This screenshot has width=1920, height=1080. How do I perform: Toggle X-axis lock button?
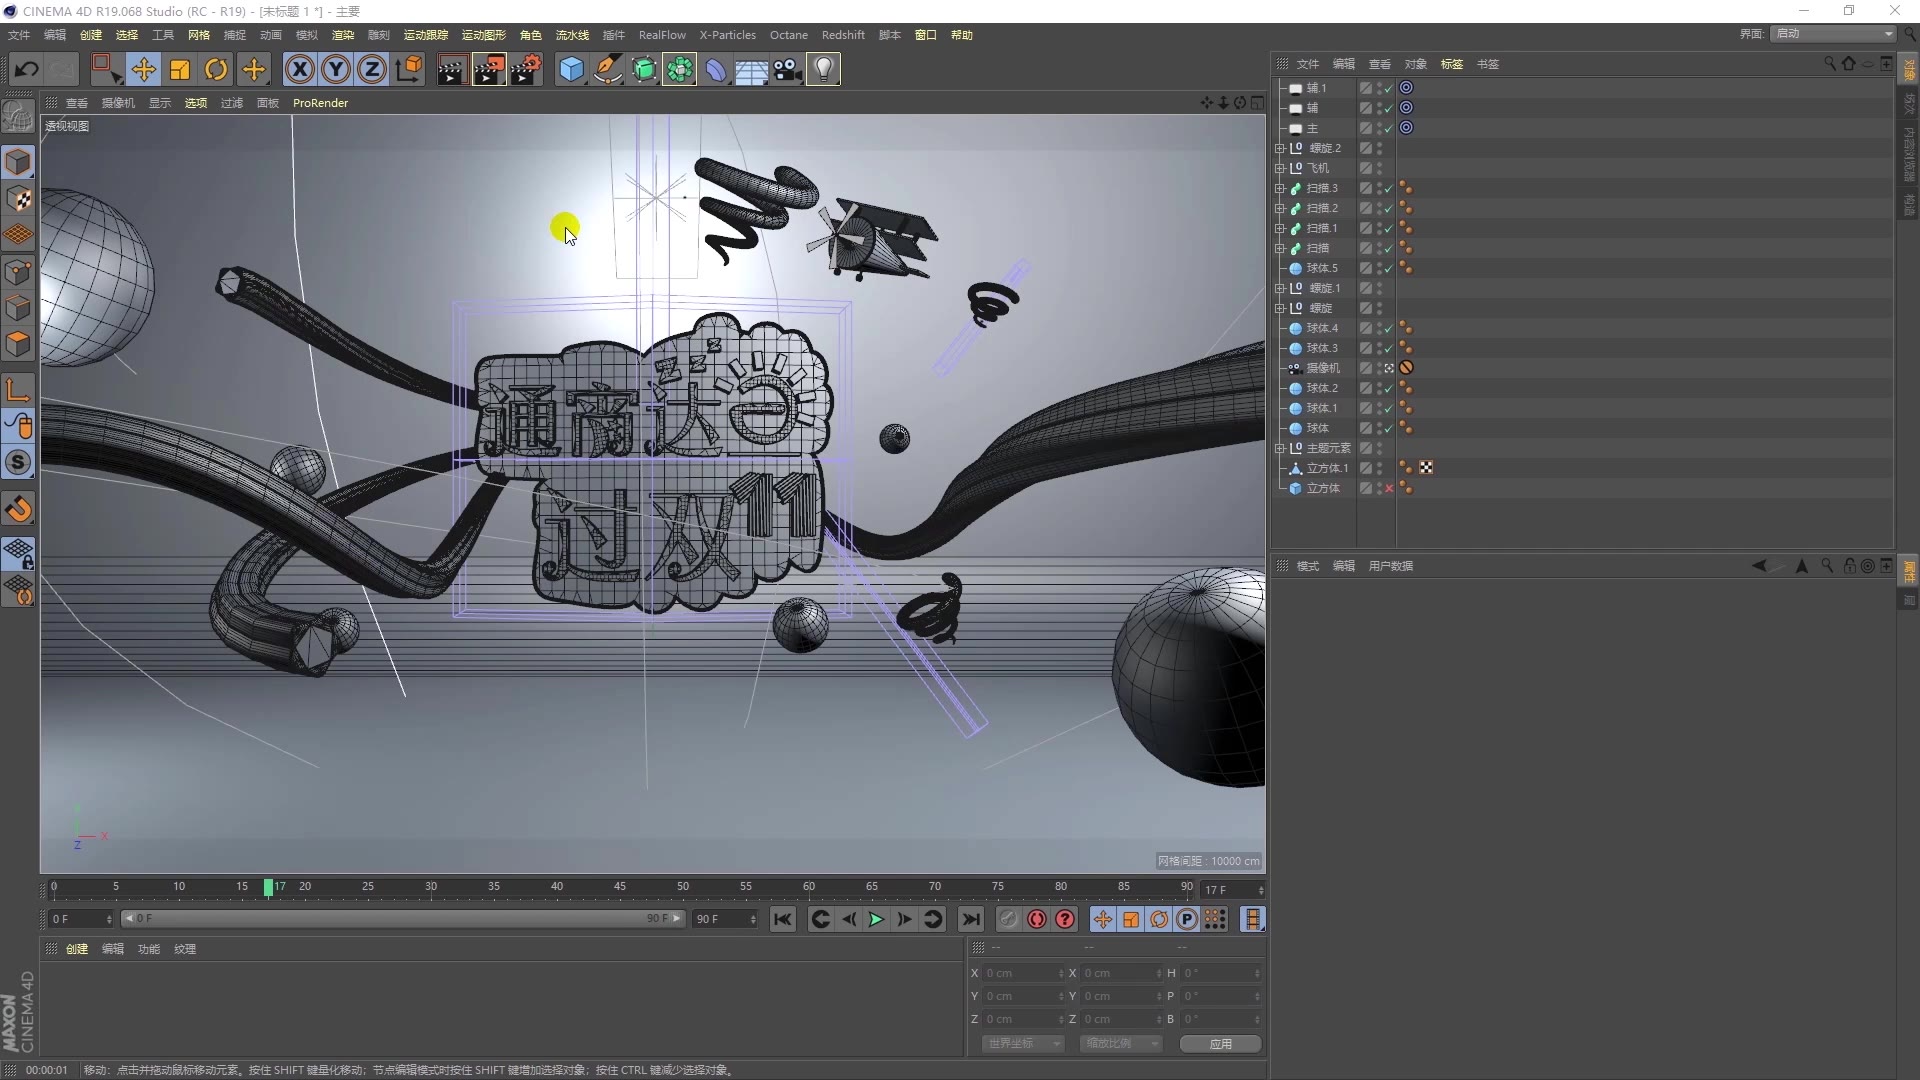[299, 69]
